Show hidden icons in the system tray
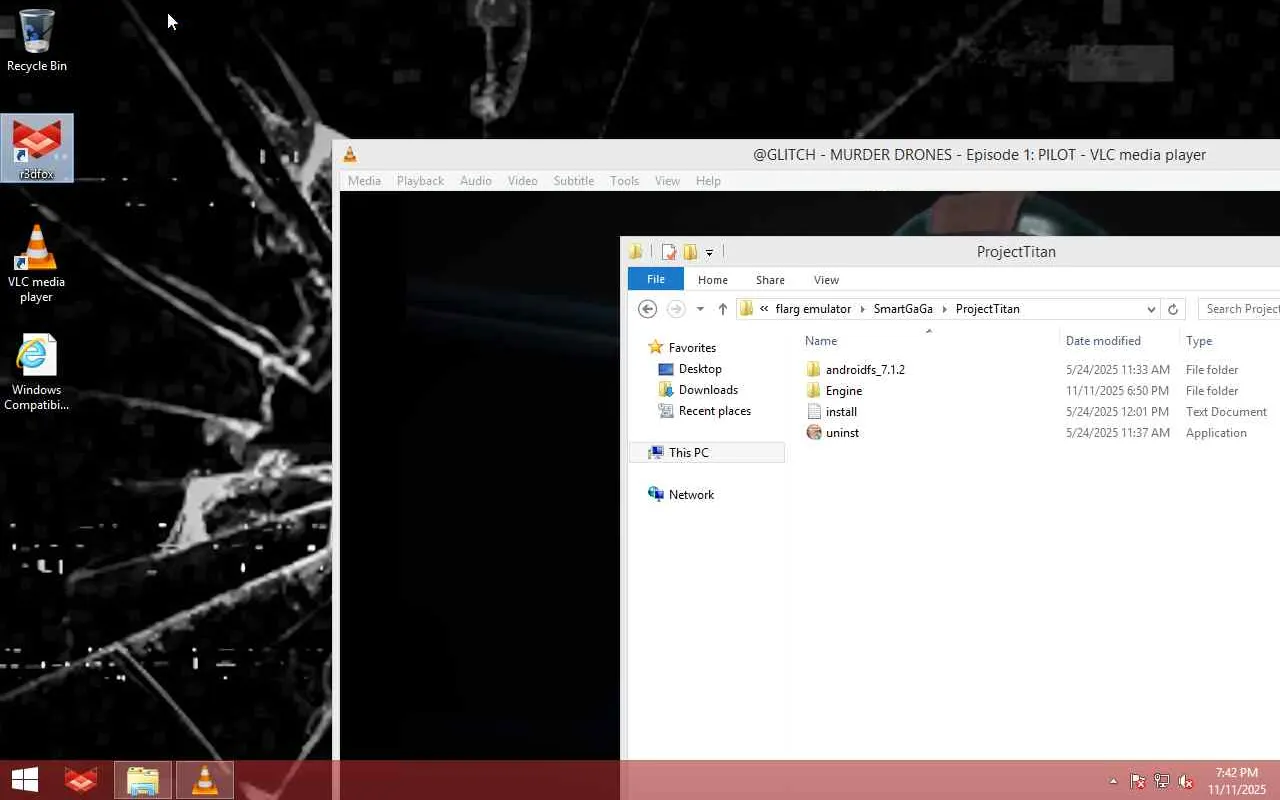 click(1113, 781)
